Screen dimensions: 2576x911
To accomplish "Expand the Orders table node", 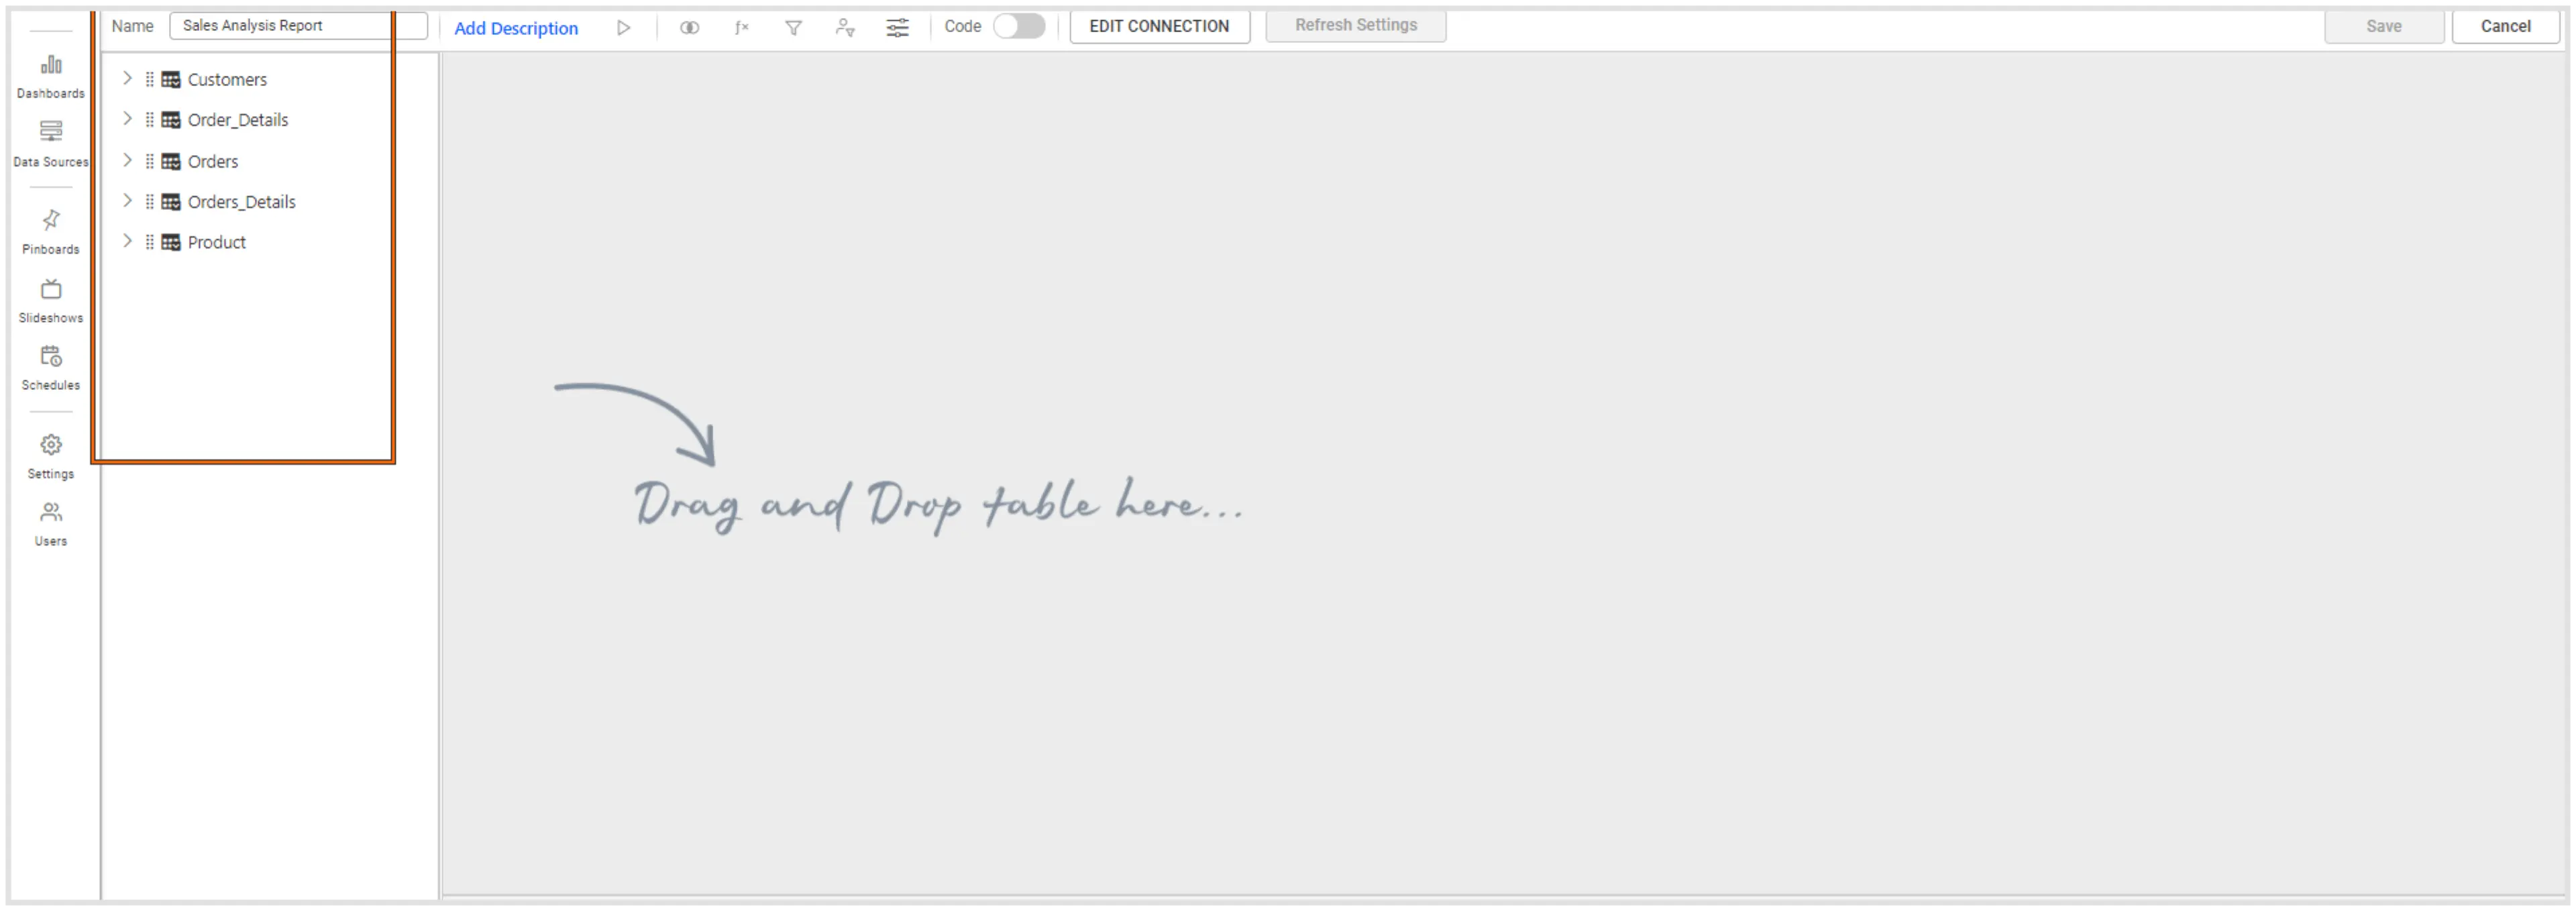I will click(127, 160).
